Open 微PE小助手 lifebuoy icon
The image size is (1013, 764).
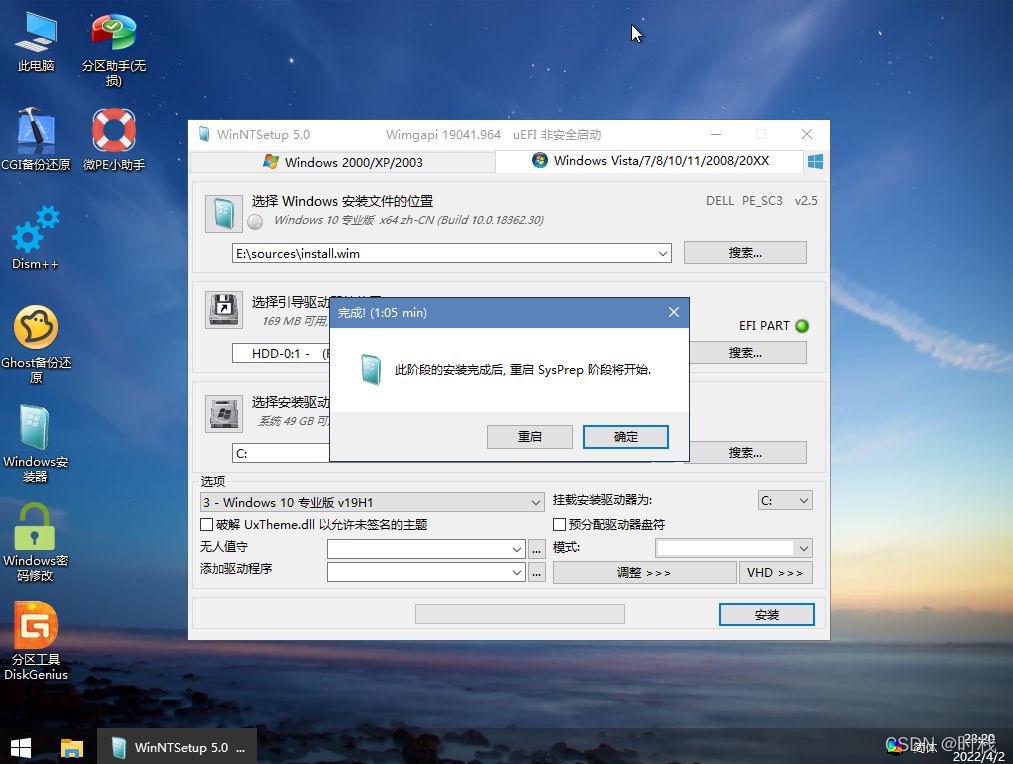click(114, 139)
